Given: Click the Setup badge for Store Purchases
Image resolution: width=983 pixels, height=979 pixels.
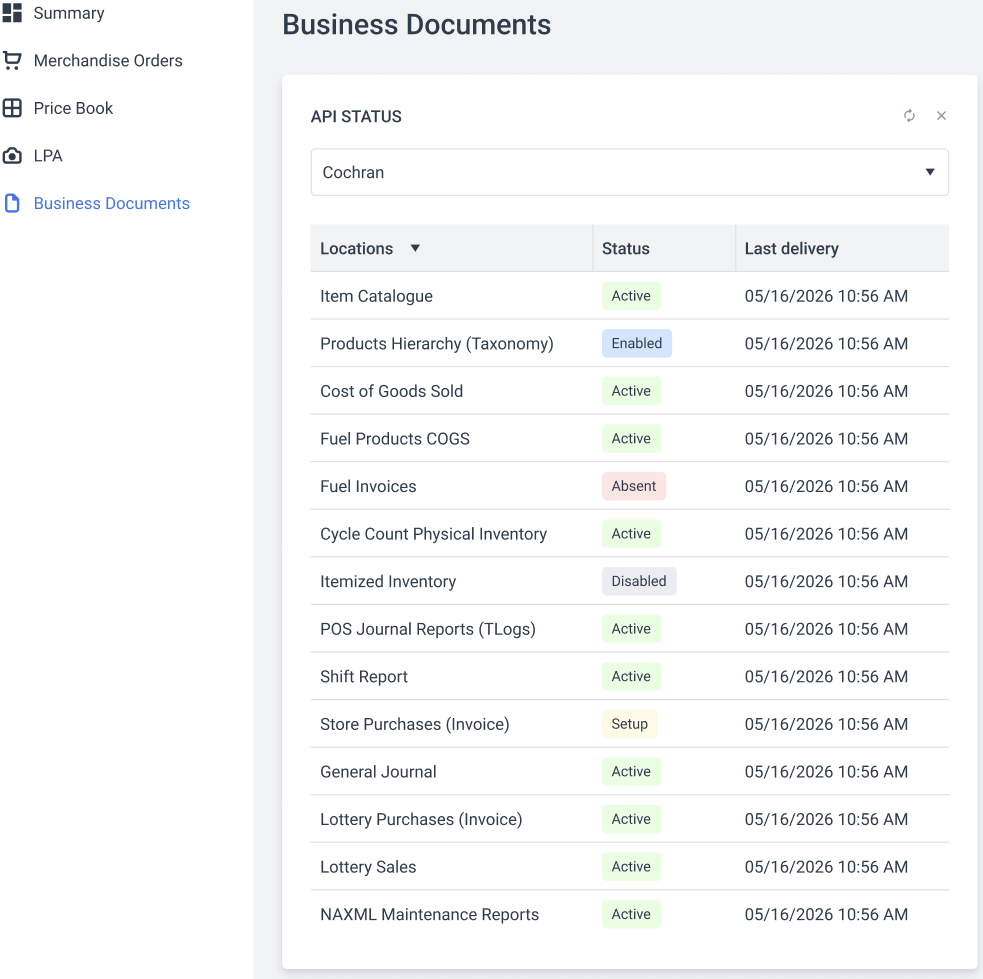Looking at the screenshot, I should (x=629, y=724).
